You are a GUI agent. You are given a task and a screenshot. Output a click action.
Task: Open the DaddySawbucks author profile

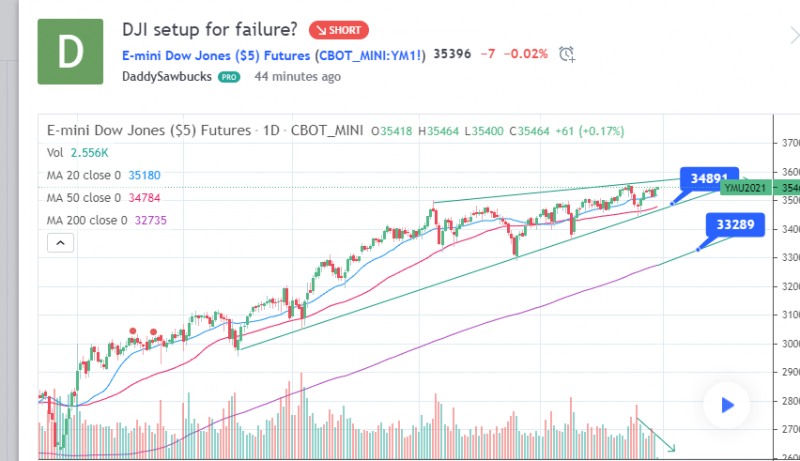coord(167,76)
